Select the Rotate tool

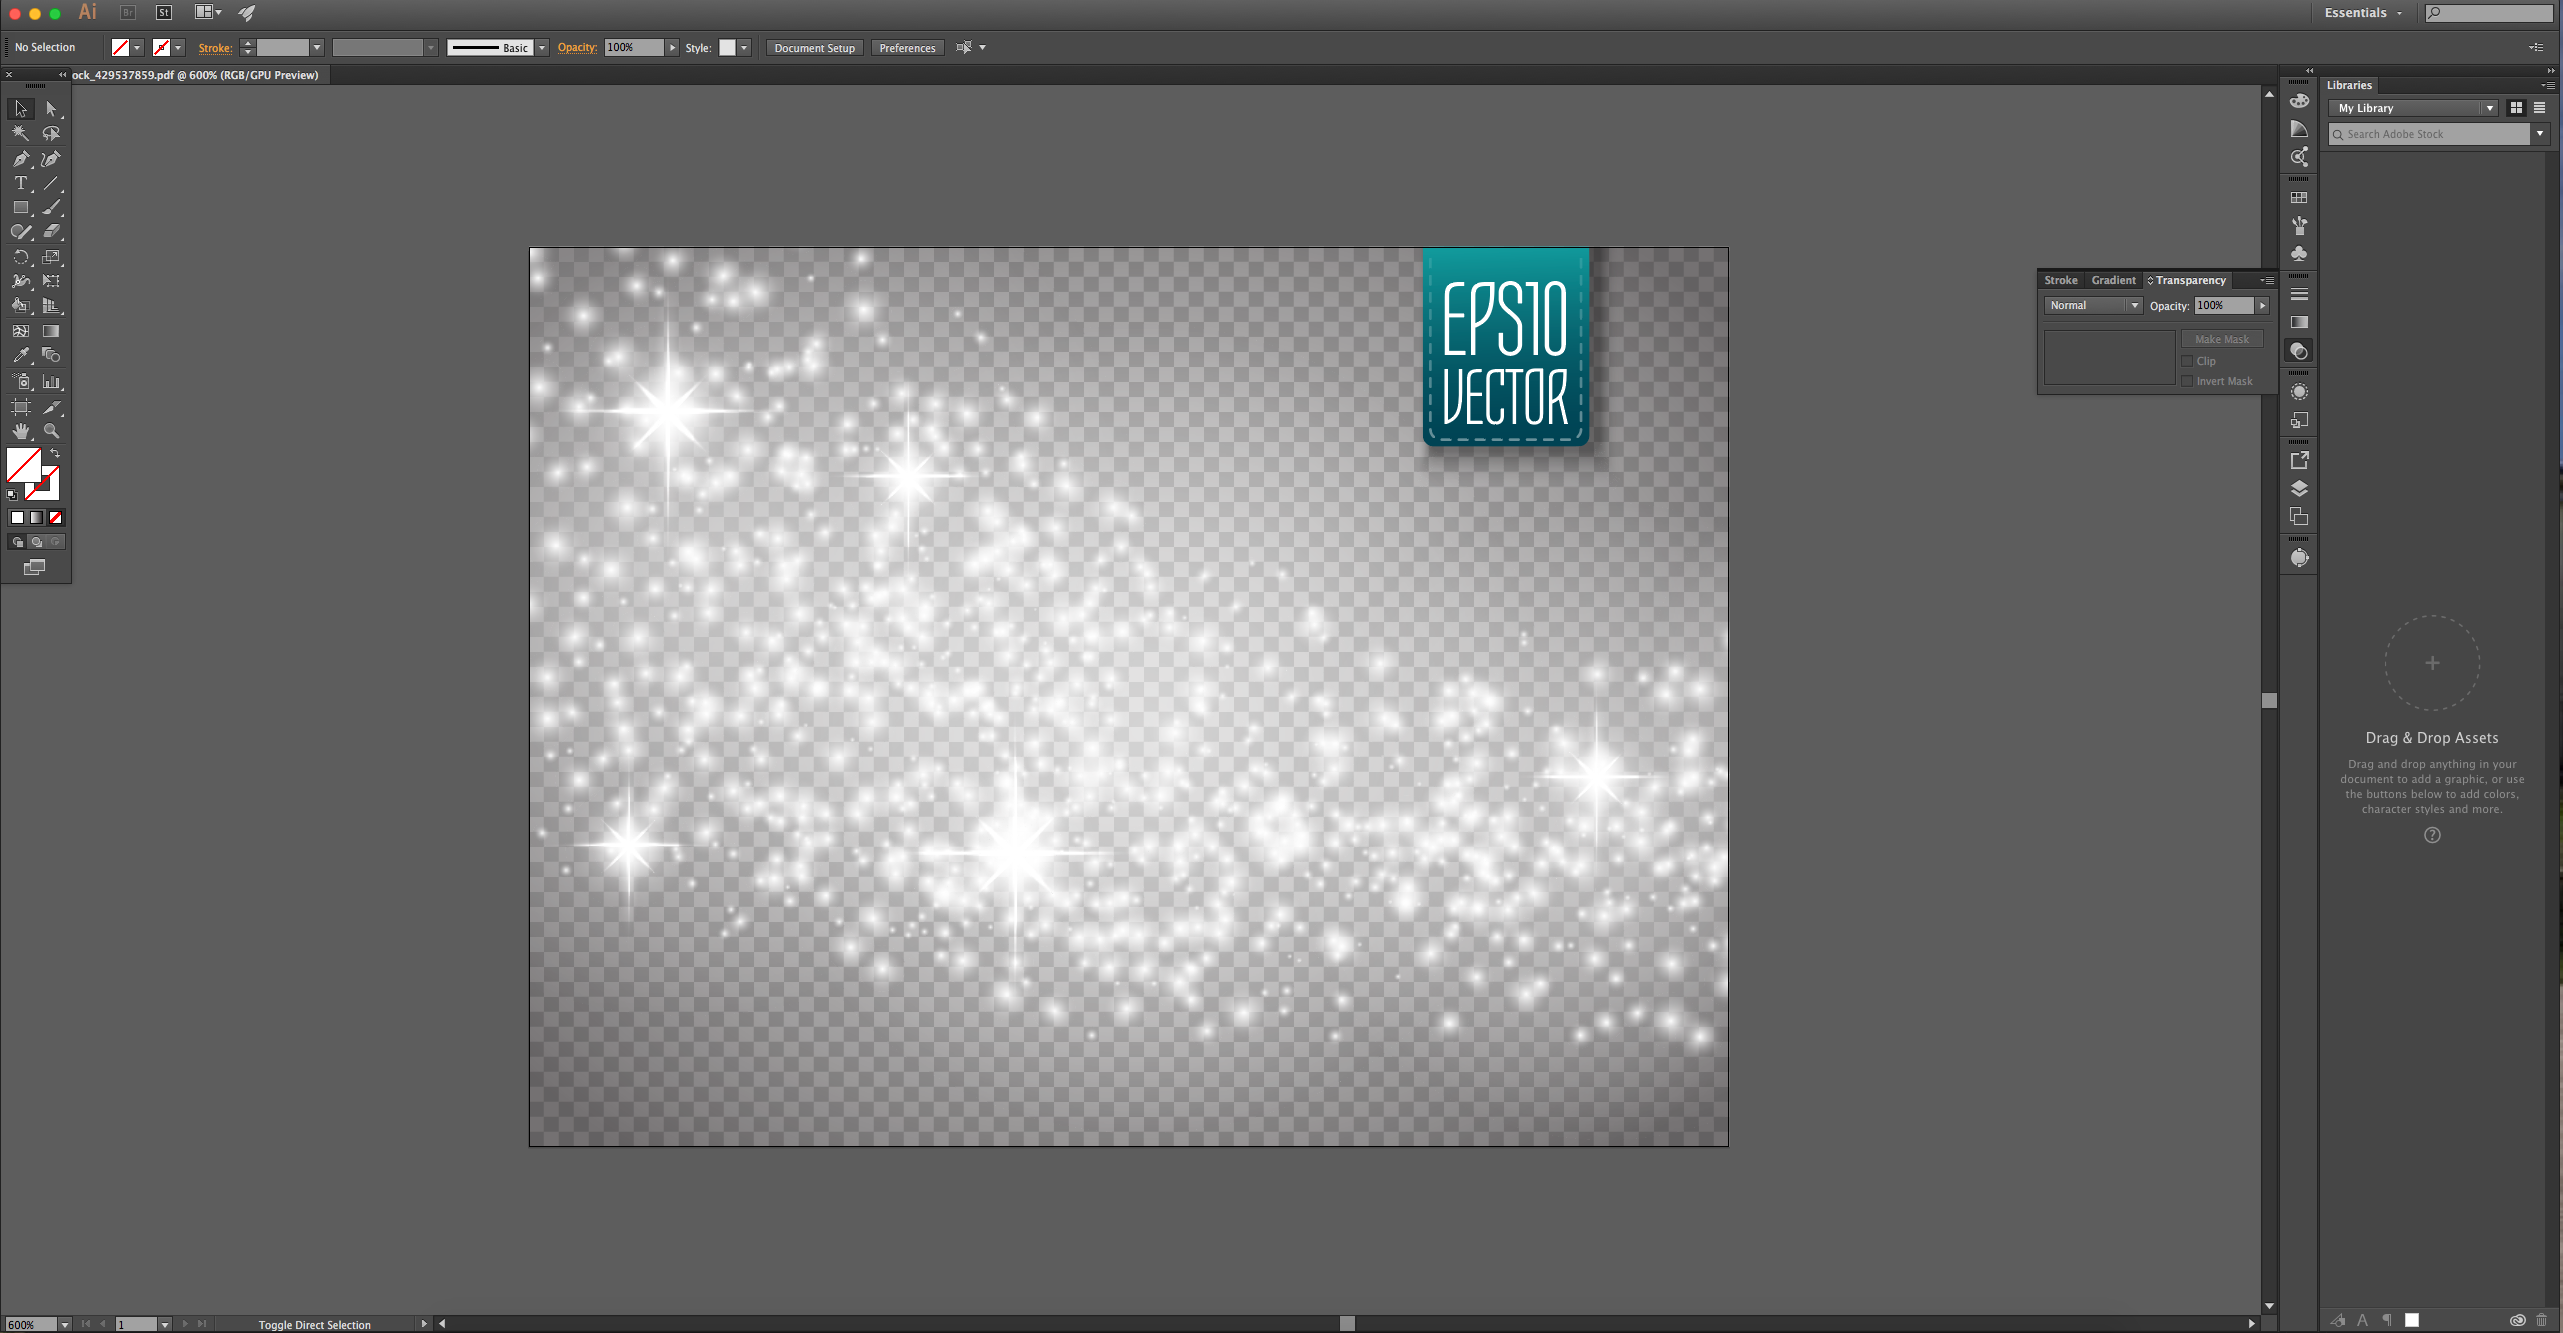[x=22, y=256]
